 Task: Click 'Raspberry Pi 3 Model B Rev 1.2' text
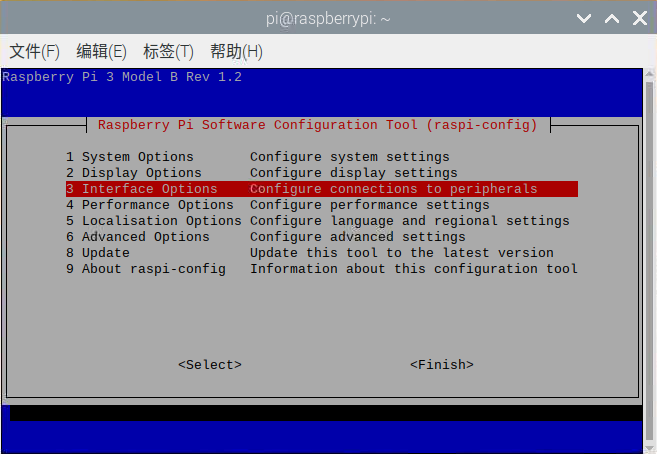[122, 77]
